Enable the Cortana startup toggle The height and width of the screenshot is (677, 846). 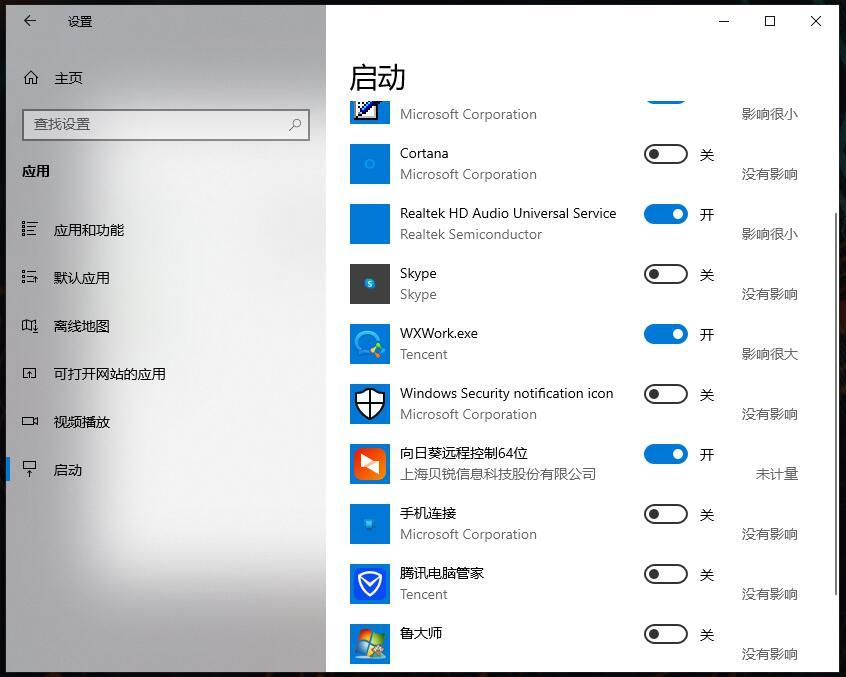pos(665,154)
